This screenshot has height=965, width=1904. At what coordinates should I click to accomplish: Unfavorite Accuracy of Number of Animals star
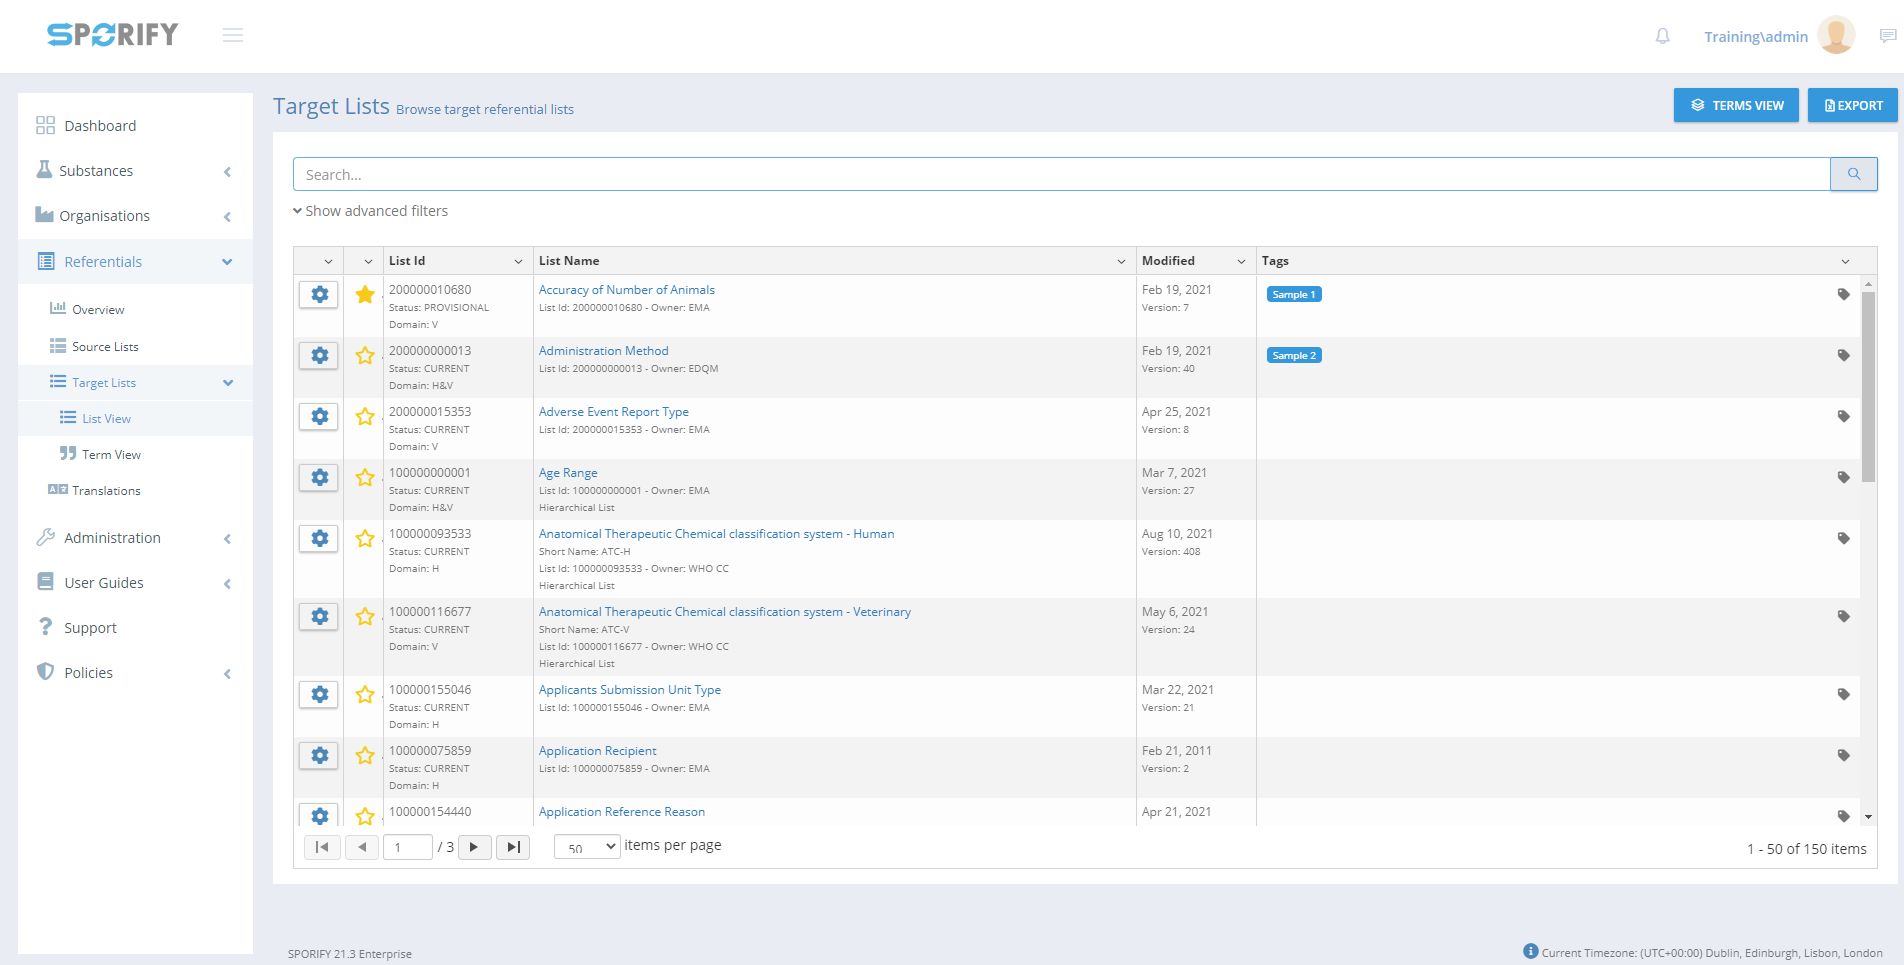[365, 295]
